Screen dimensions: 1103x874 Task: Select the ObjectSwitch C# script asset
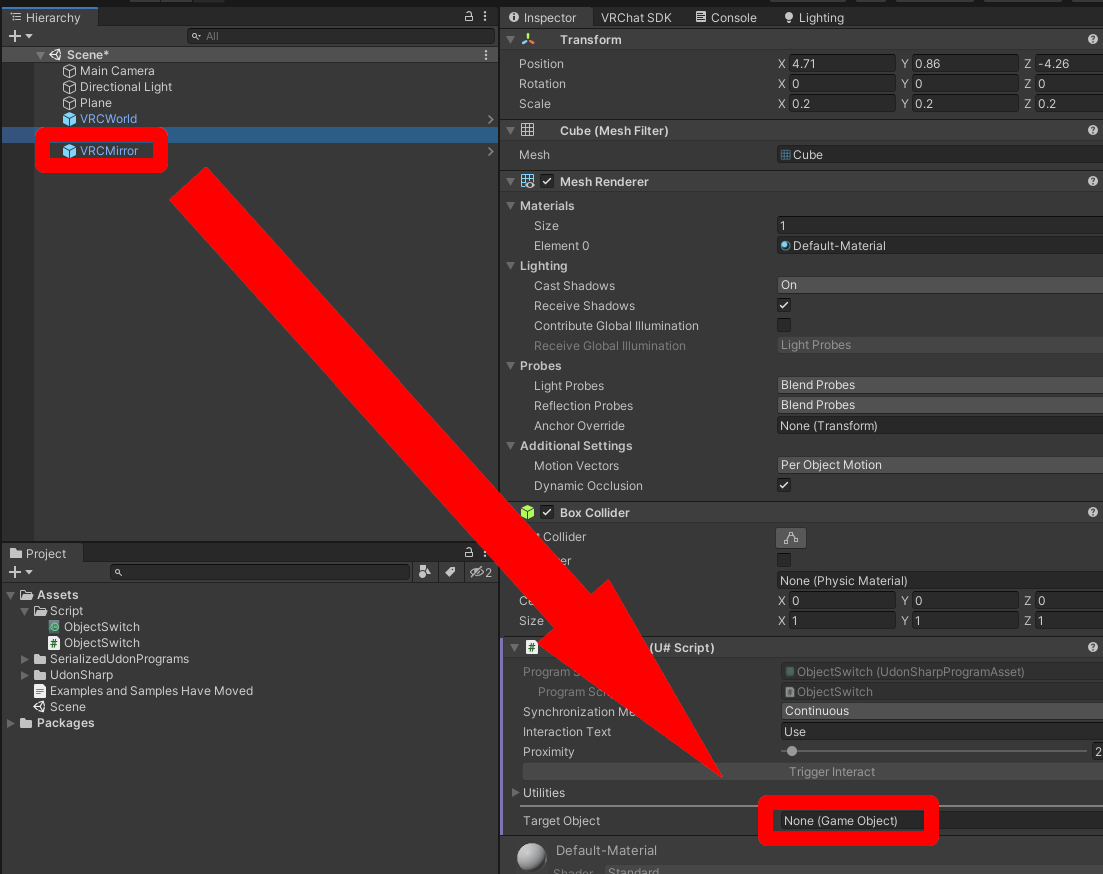tap(94, 642)
